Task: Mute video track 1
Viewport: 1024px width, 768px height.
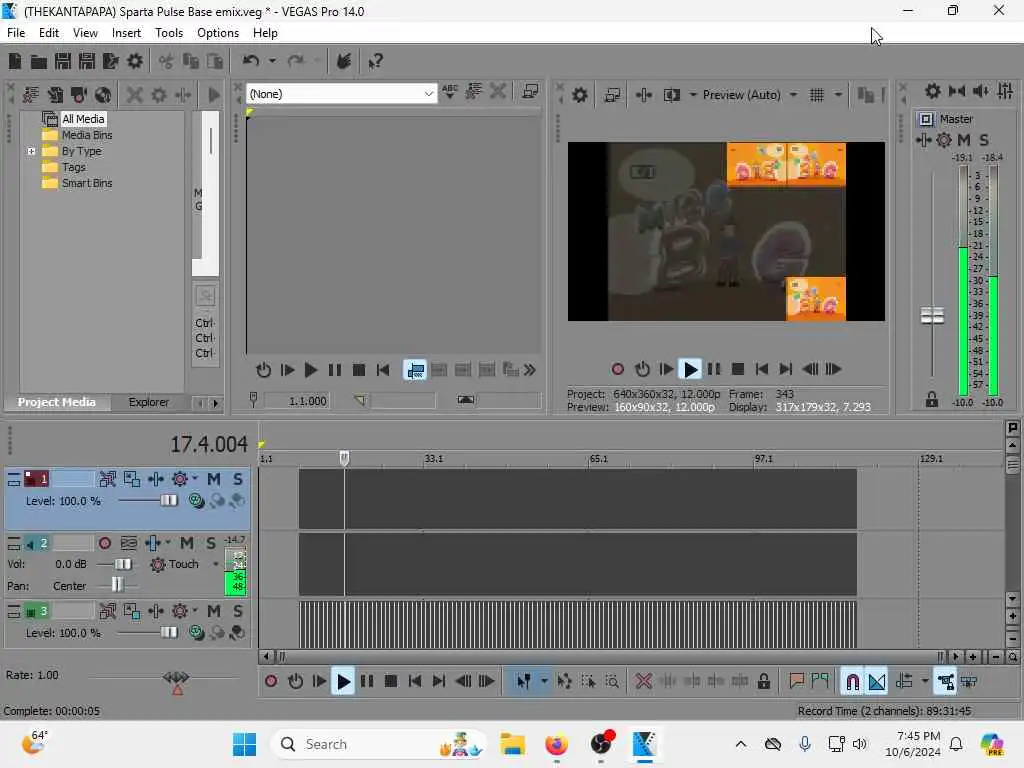Action: coord(214,479)
